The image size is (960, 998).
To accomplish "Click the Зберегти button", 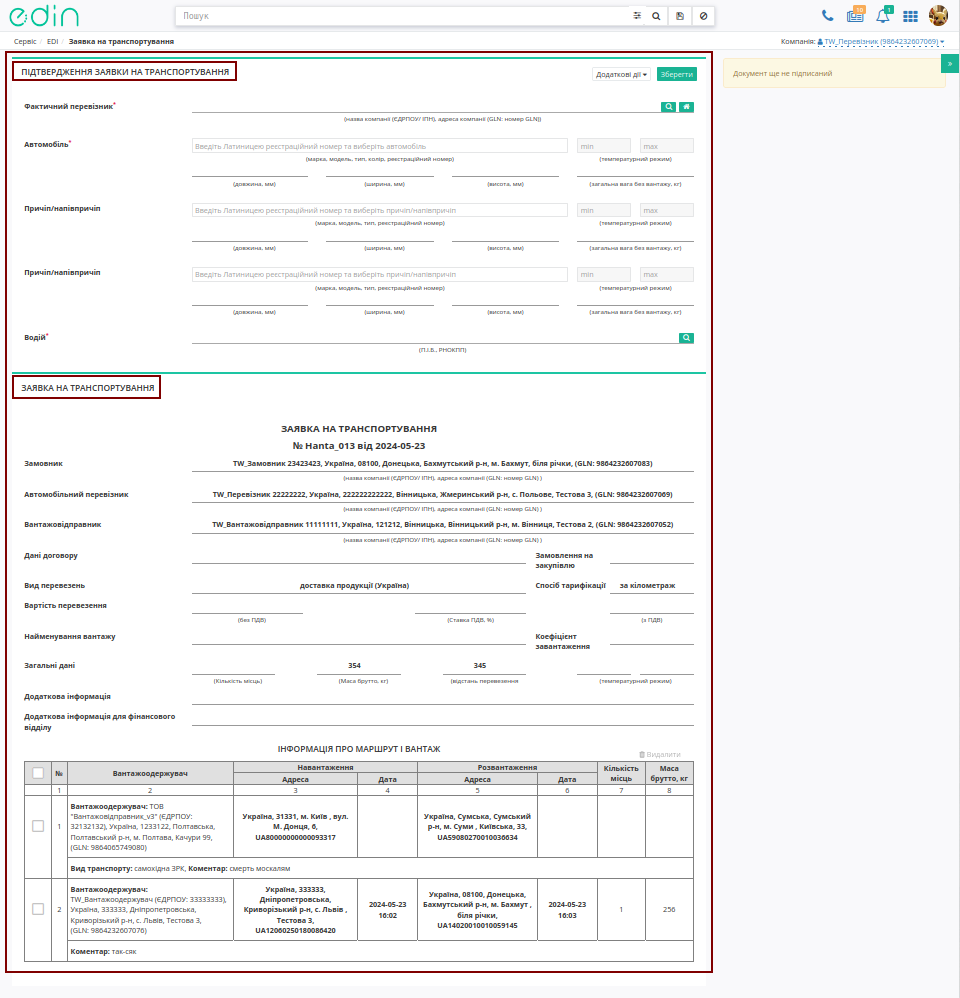I will 677,74.
